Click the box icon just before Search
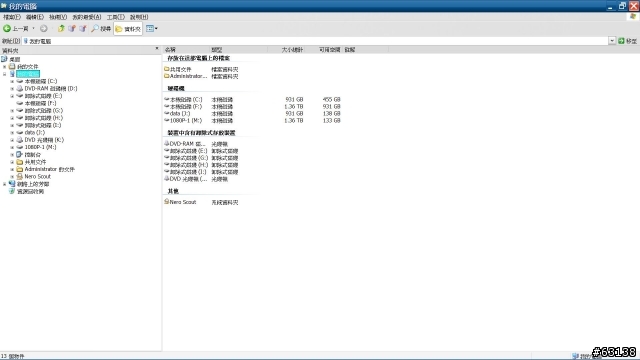Viewport: 640px width, 360px height. [x=83, y=29]
